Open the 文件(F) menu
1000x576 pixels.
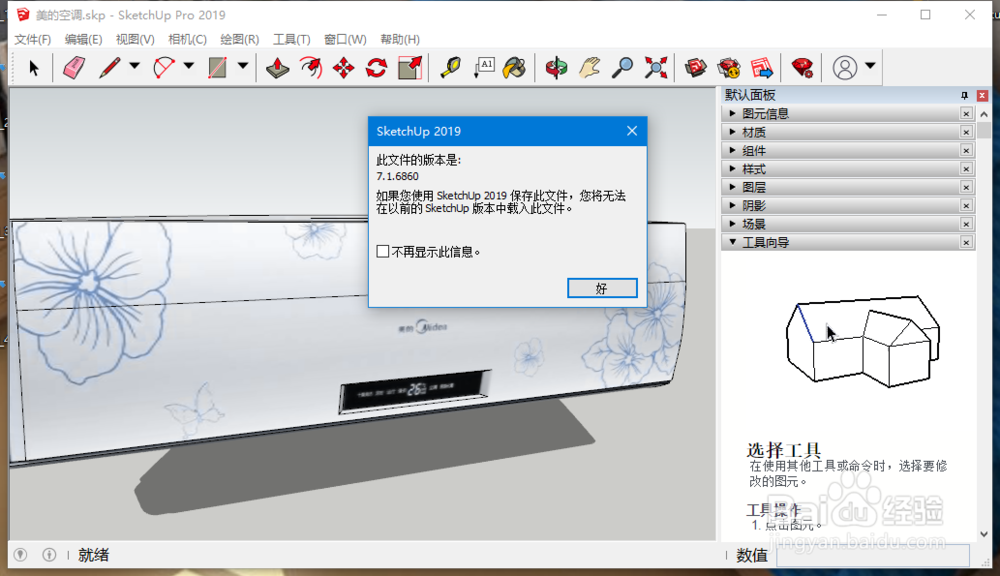pyautogui.click(x=30, y=39)
